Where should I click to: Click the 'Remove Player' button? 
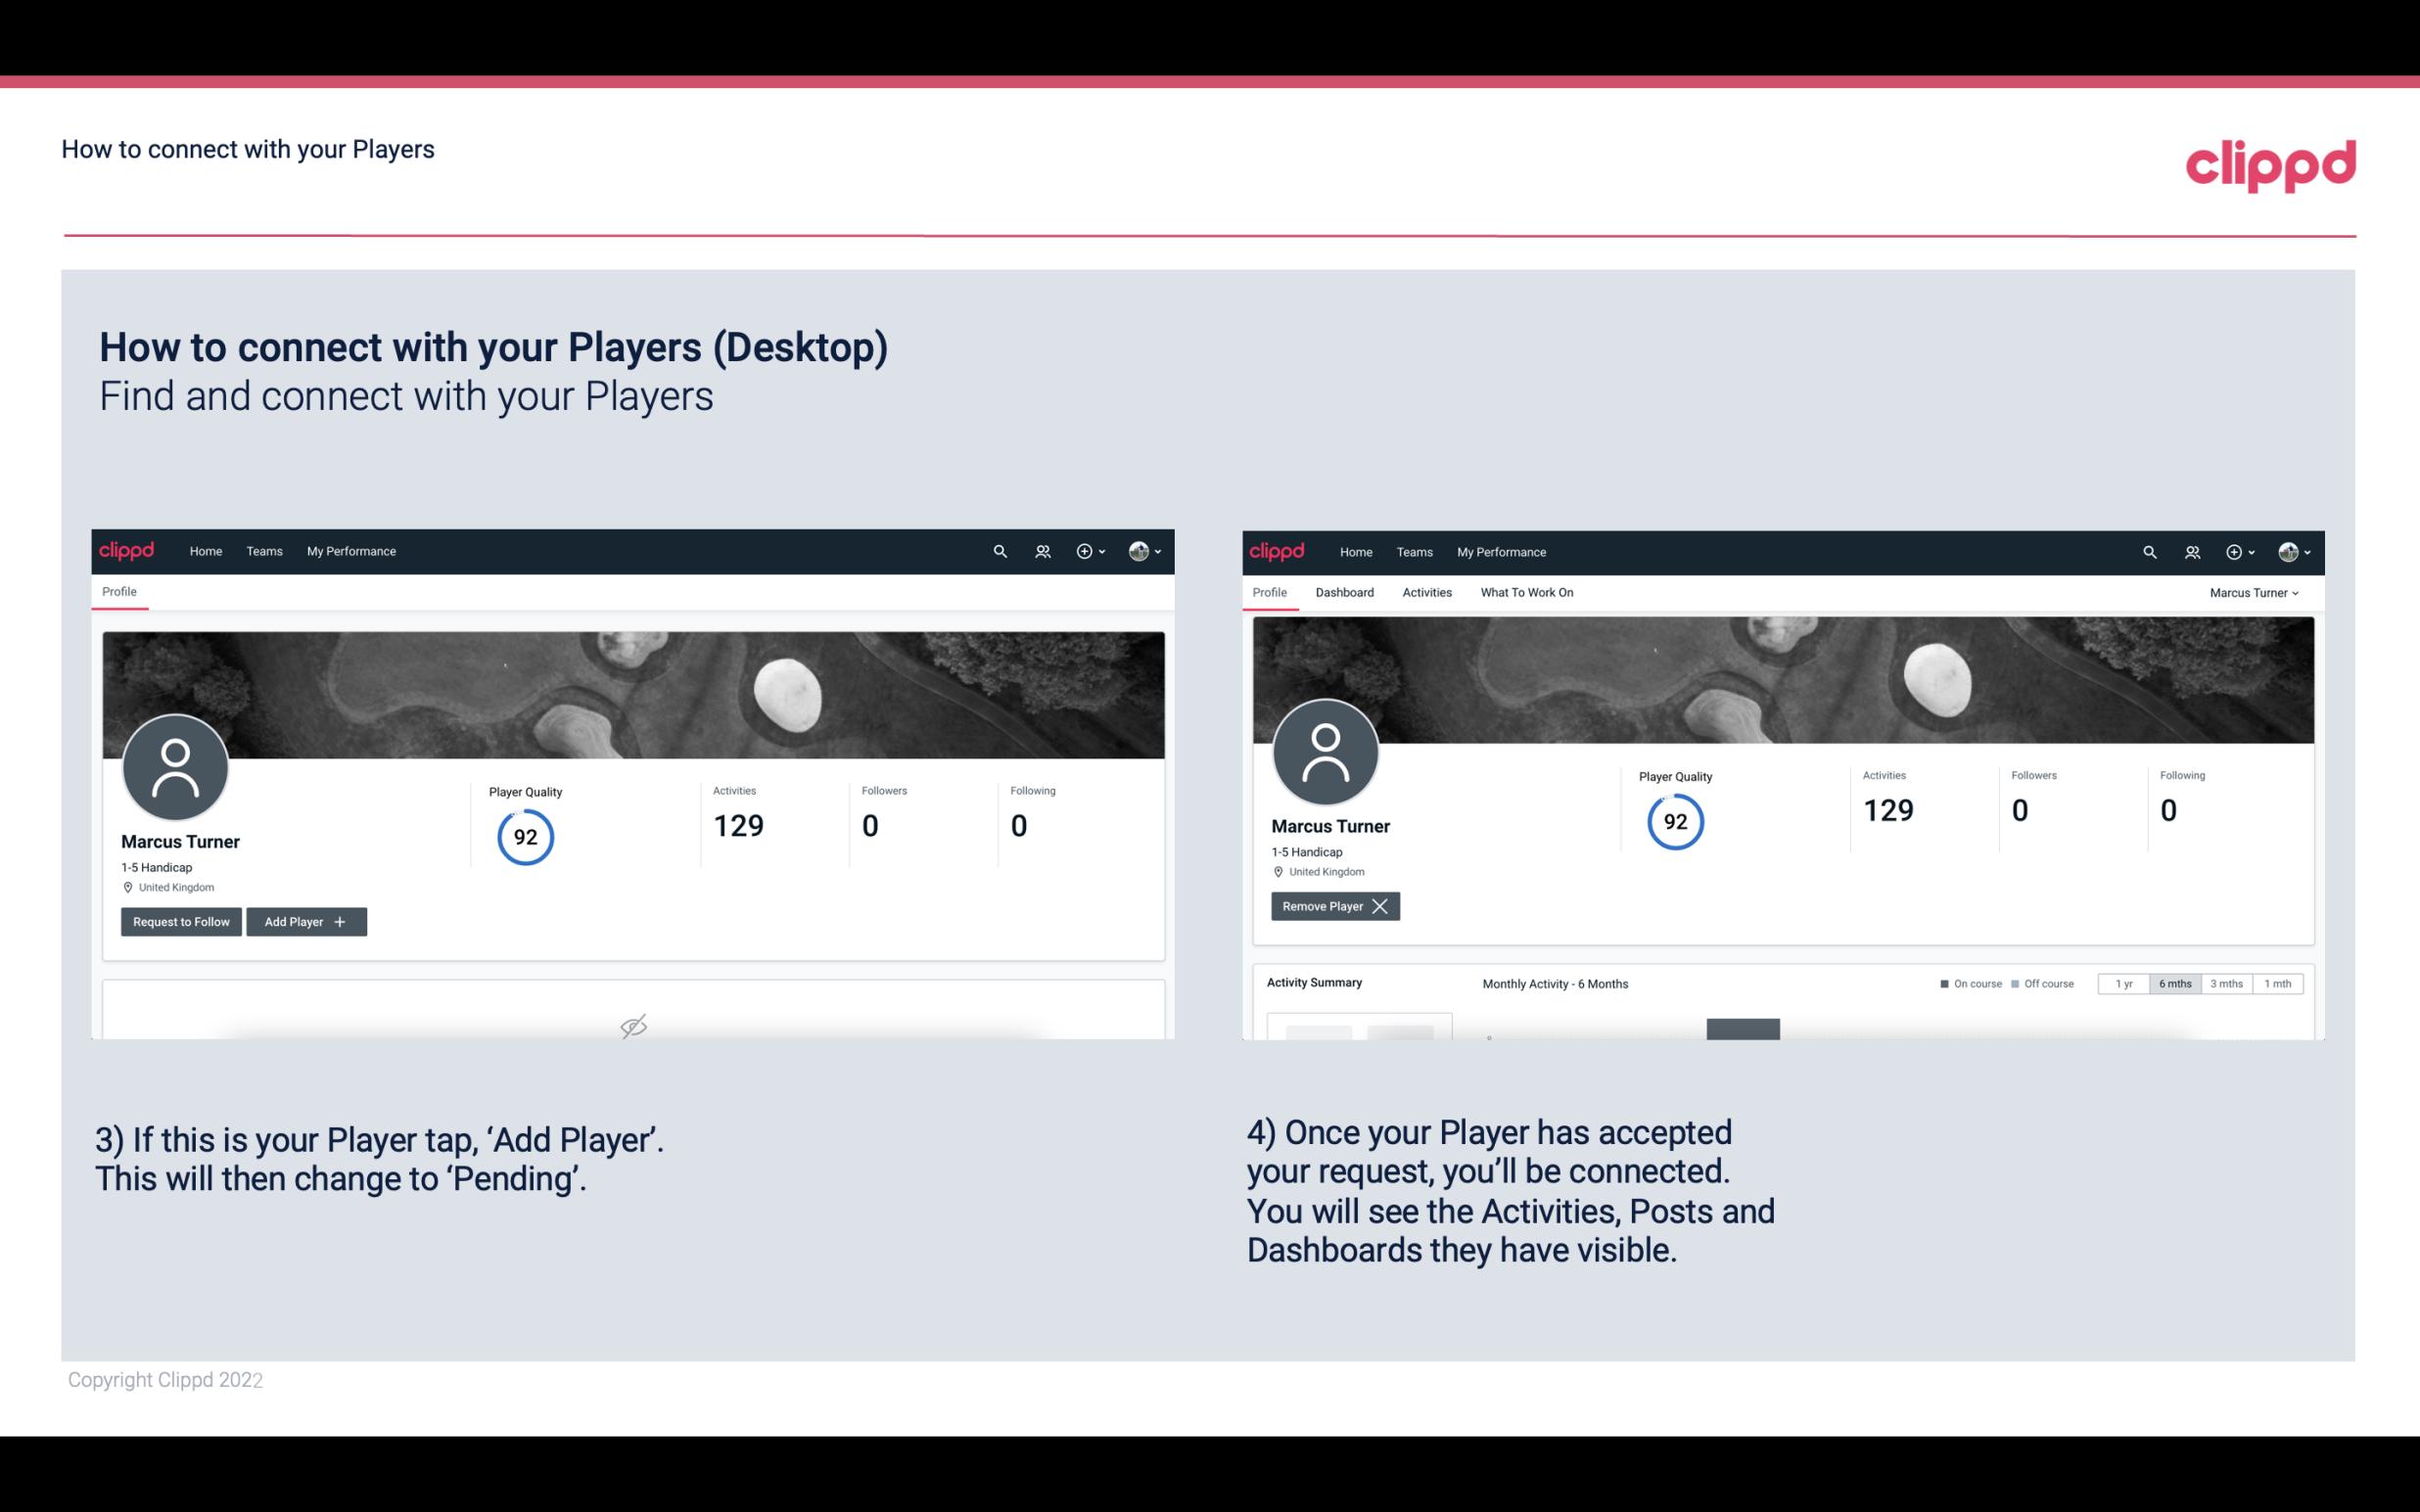click(x=1332, y=906)
